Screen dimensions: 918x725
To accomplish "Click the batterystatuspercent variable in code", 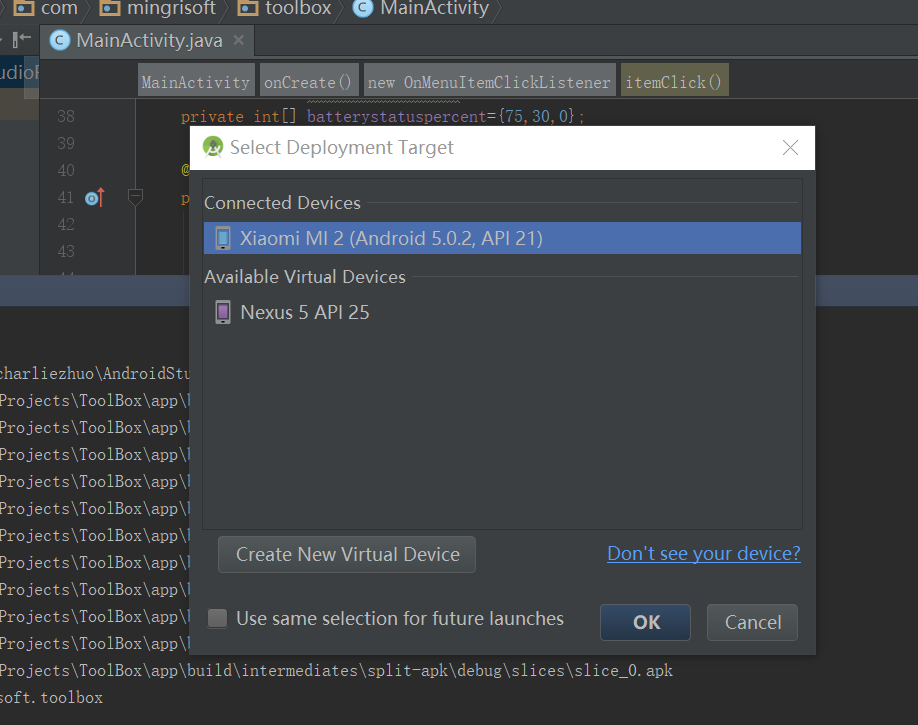I will (x=396, y=117).
